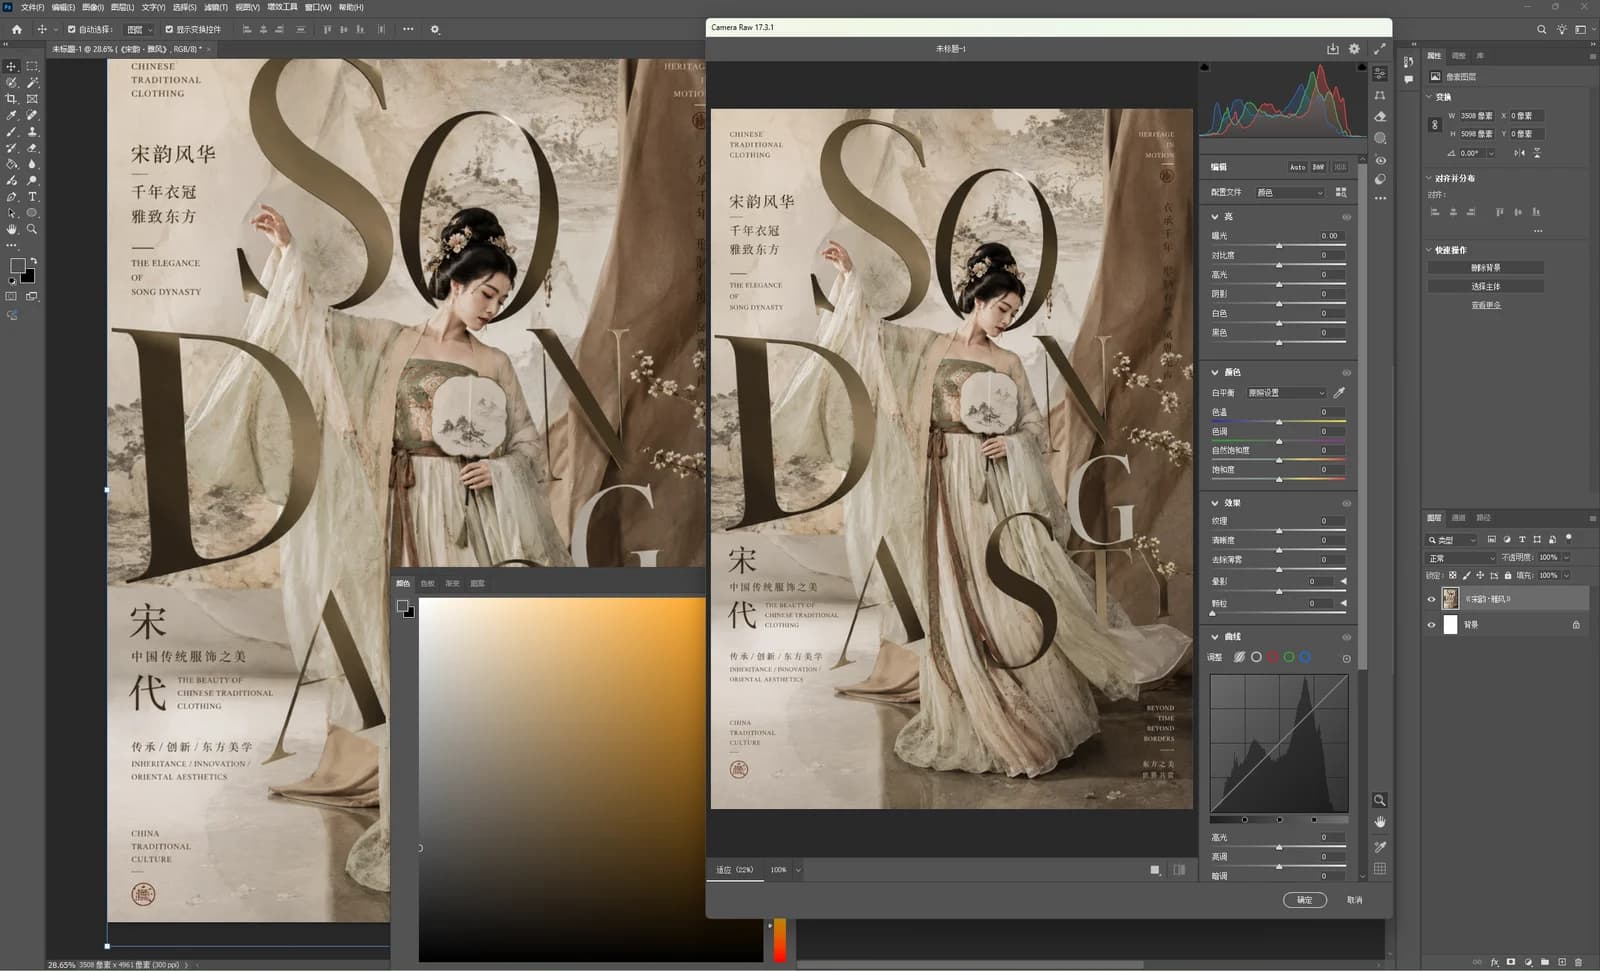The width and height of the screenshot is (1600, 971).
Task: Select the Crop tool in the toolbox
Action: coord(12,99)
